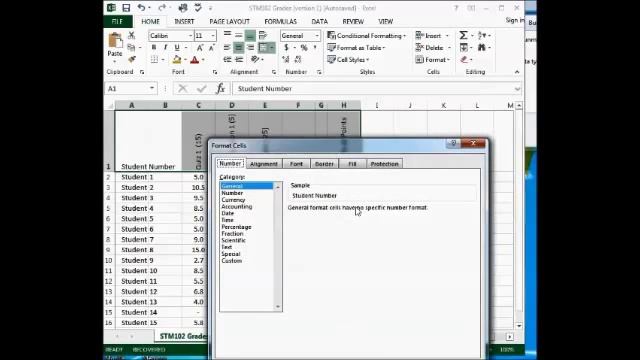
Task: Switch to the FORMULAS ribbon tab
Action: (x=280, y=21)
